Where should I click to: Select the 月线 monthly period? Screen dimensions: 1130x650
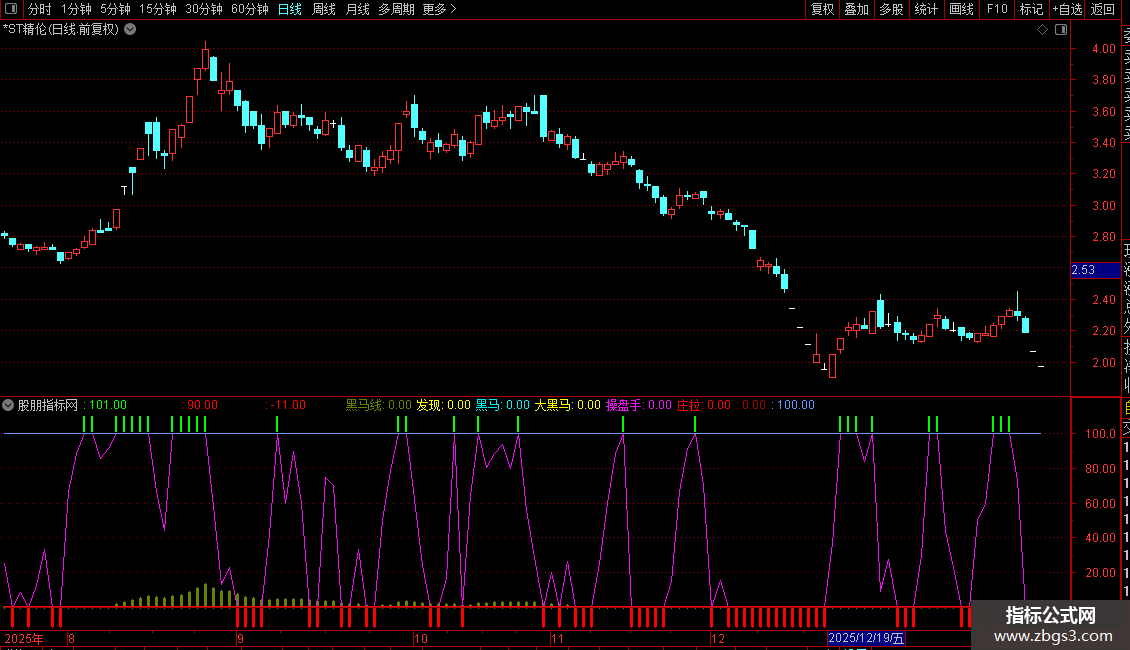coord(357,9)
